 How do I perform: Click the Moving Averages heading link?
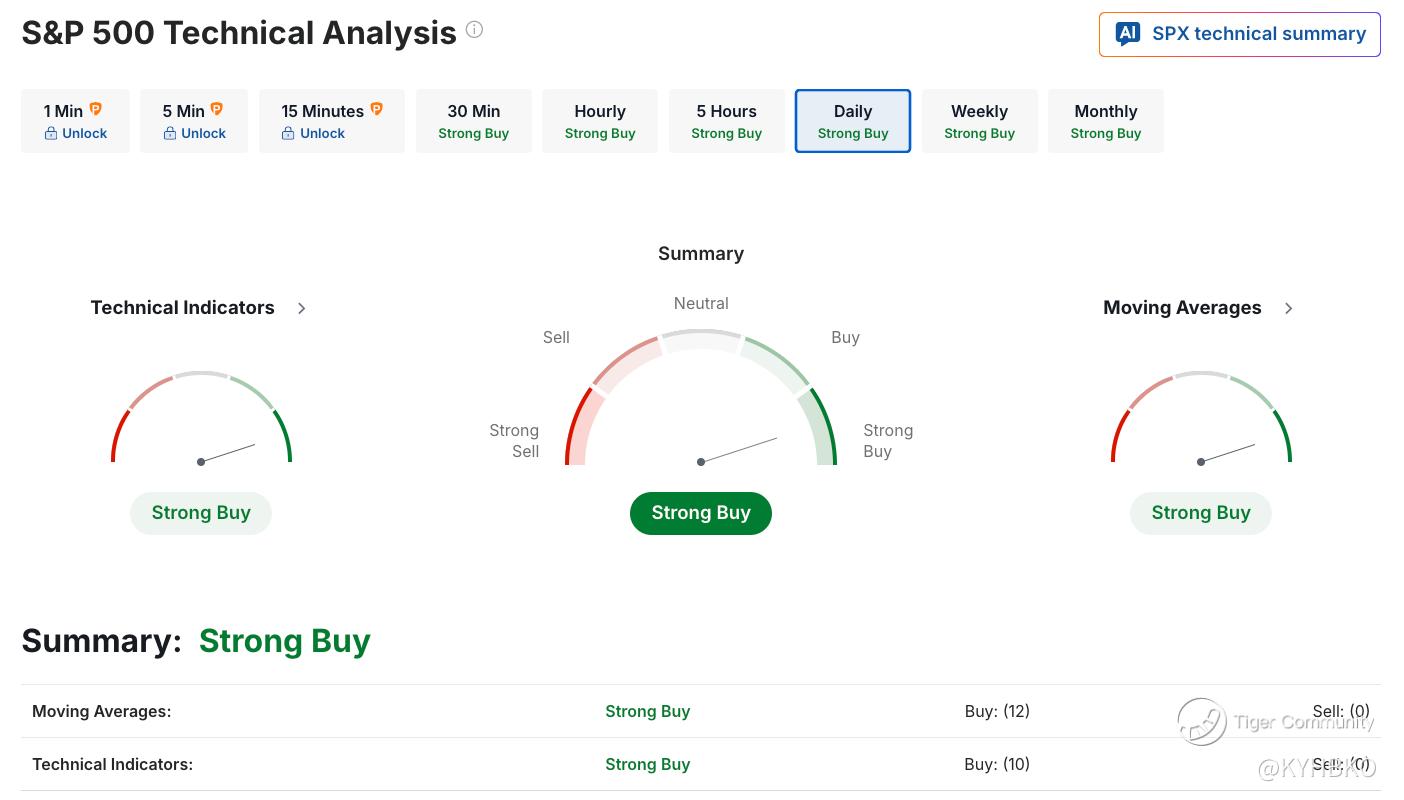pyautogui.click(x=1182, y=308)
